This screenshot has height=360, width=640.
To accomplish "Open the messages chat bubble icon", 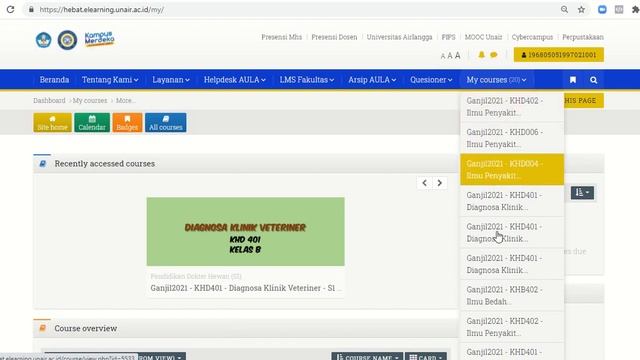I will [494, 55].
